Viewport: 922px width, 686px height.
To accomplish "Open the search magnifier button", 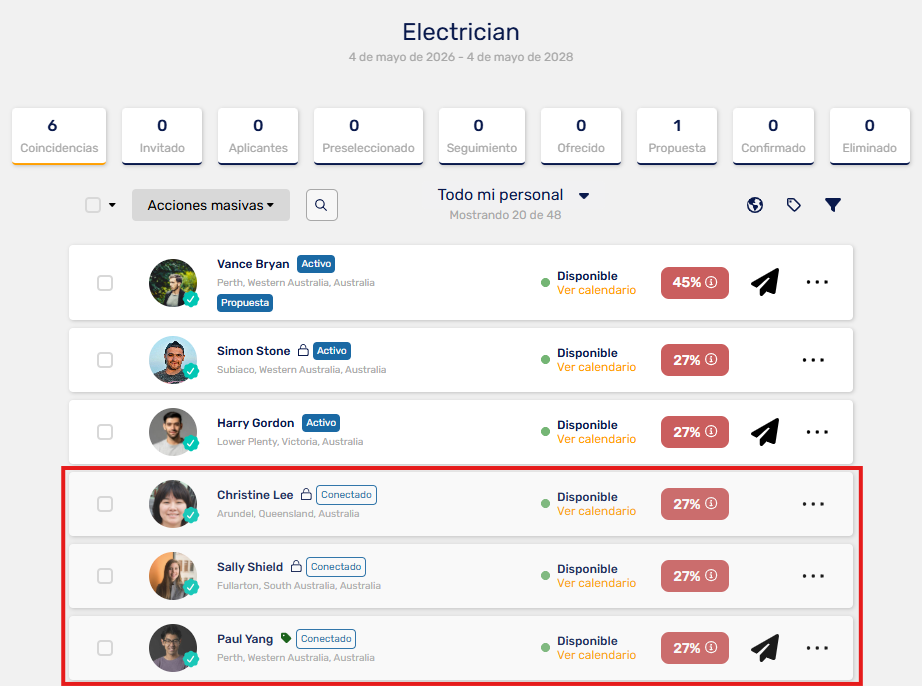I will (x=322, y=205).
